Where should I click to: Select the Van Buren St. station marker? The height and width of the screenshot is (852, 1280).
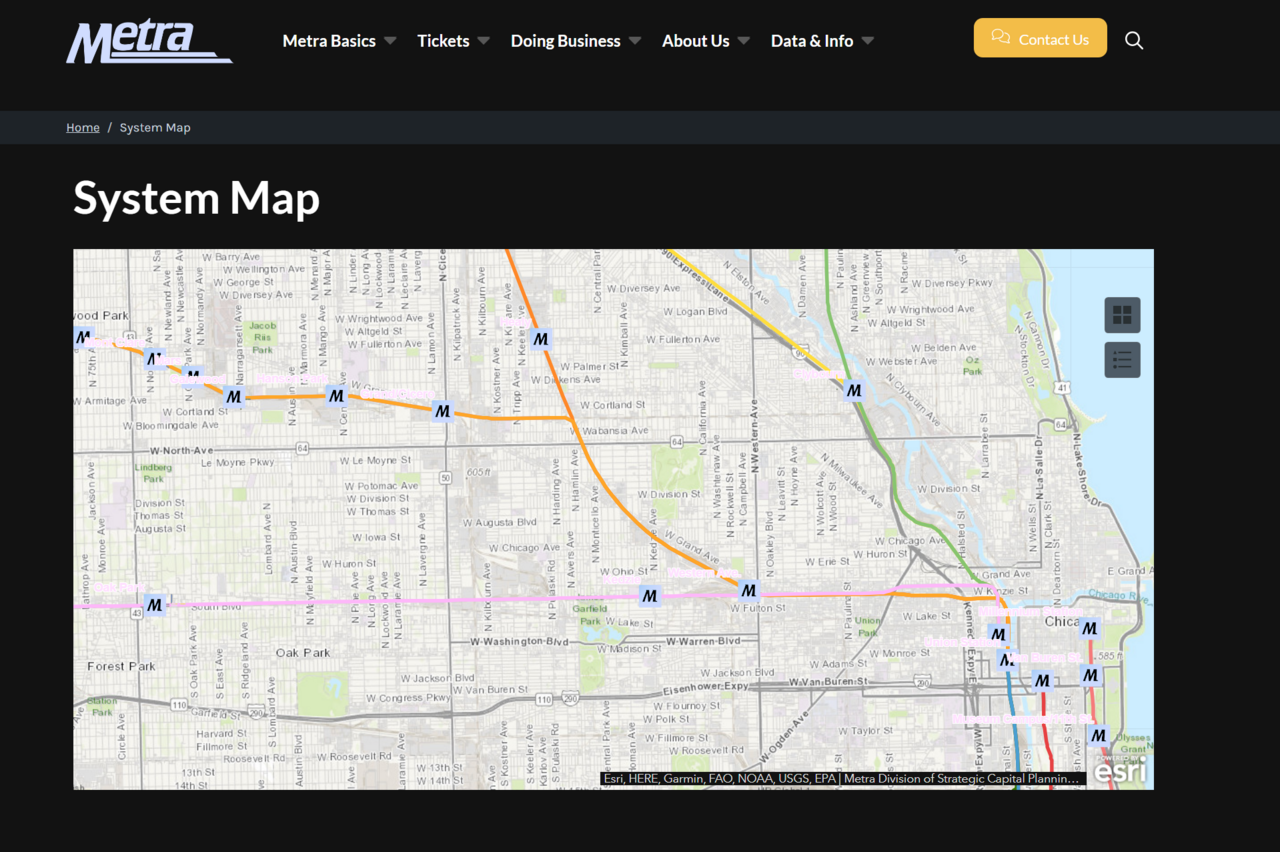click(1090, 676)
